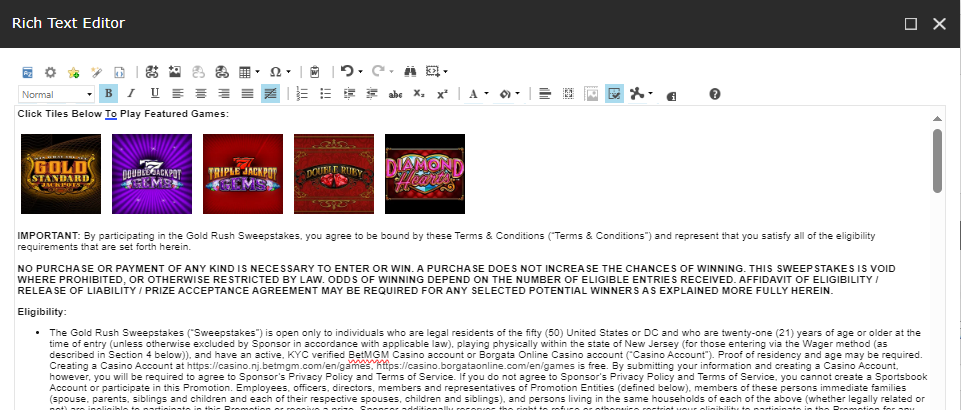Apply subscript formatting
The width and height of the screenshot is (961, 410).
[419, 94]
